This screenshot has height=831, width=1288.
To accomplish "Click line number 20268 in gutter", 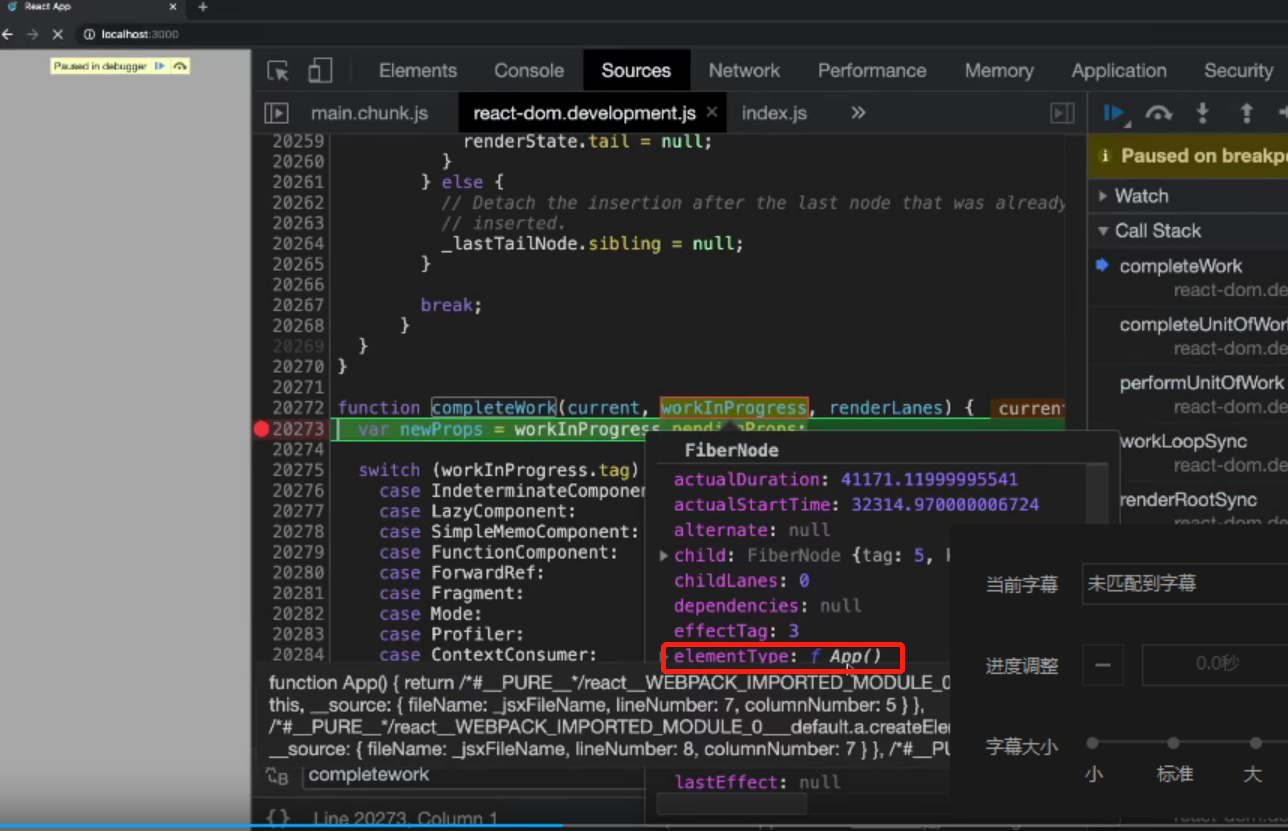I will click(x=298, y=326).
